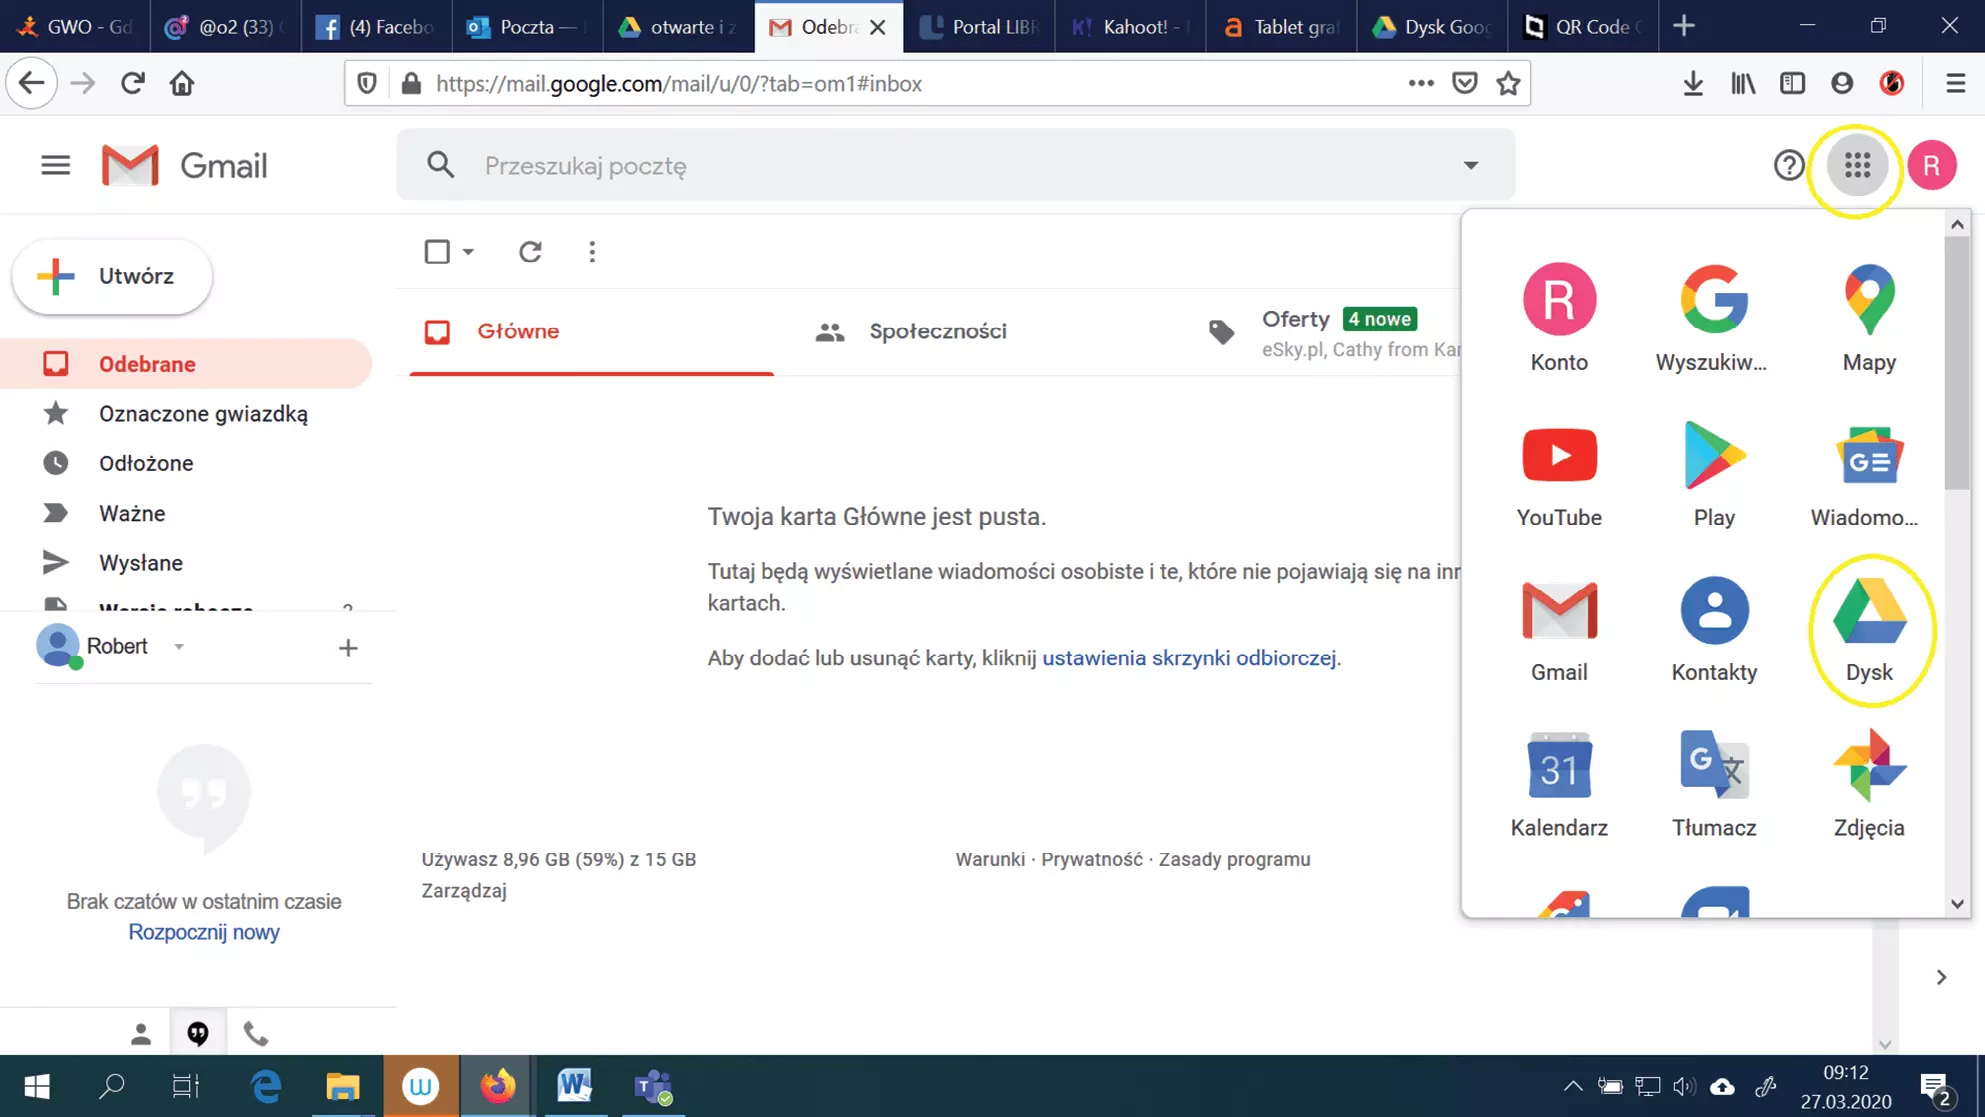Open the Oznaczone gwiazdką folder

(x=186, y=414)
